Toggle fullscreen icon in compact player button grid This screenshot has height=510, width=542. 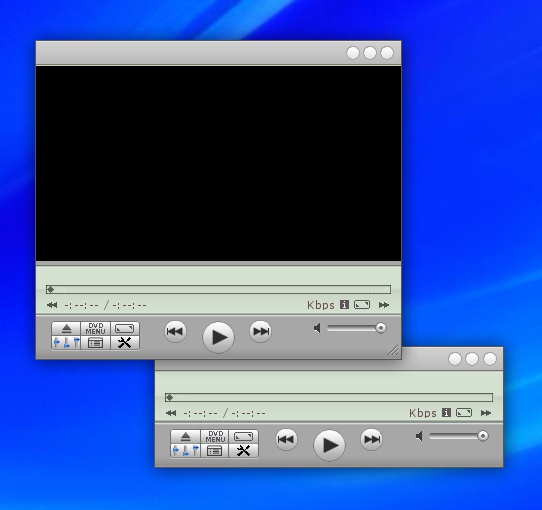[x=244, y=436]
